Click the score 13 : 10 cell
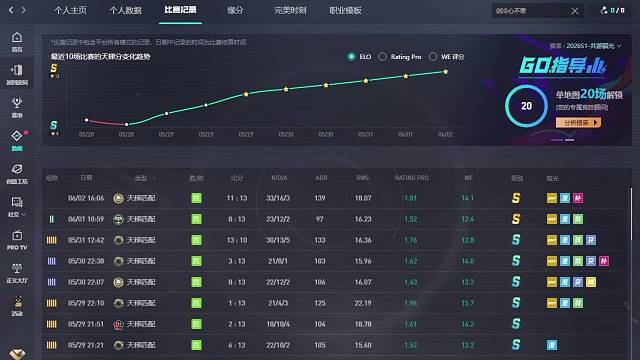The height and width of the screenshot is (360, 640). (237, 240)
